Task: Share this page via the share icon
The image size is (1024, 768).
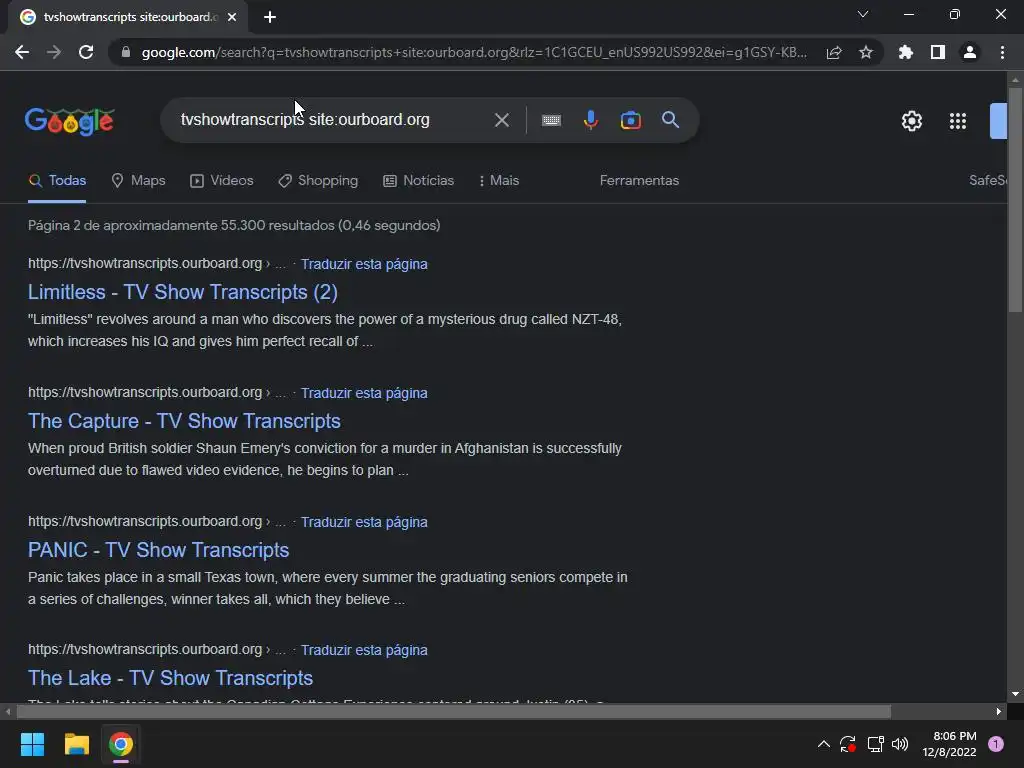Action: tap(834, 52)
